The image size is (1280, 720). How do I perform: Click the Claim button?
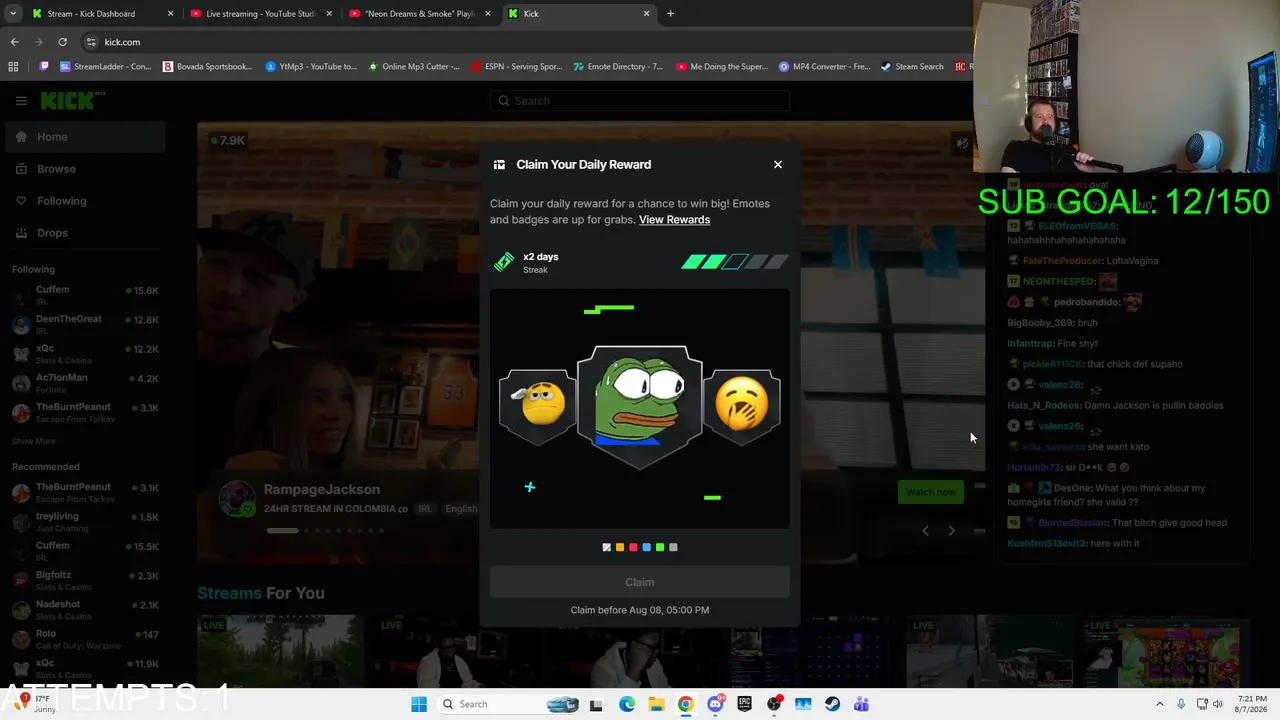pyautogui.click(x=640, y=582)
